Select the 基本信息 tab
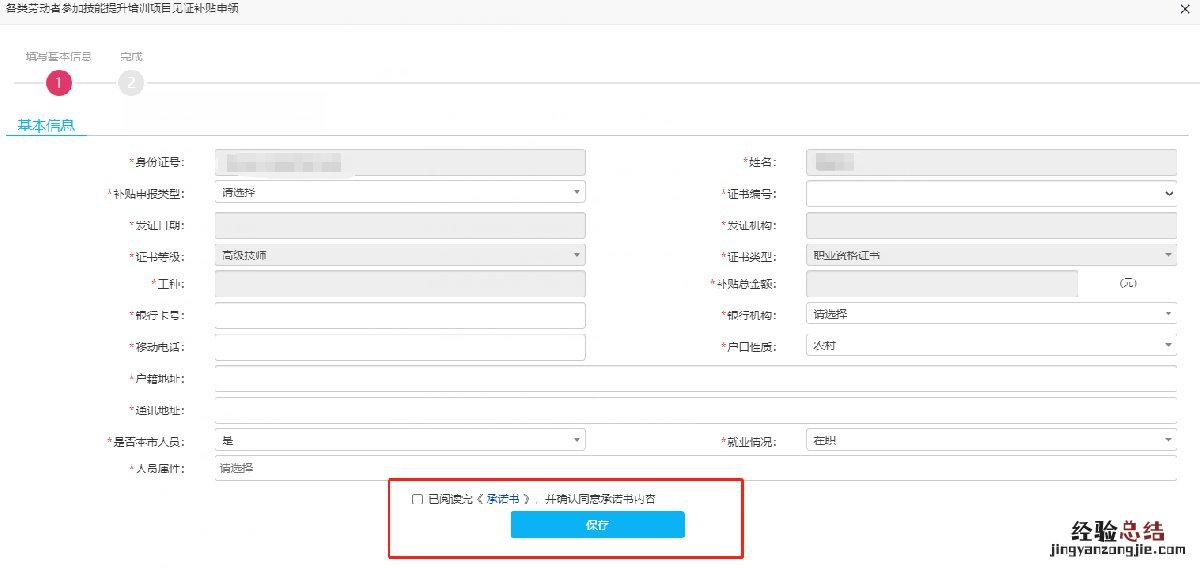Screen dimensions: 1200x568 (46, 126)
